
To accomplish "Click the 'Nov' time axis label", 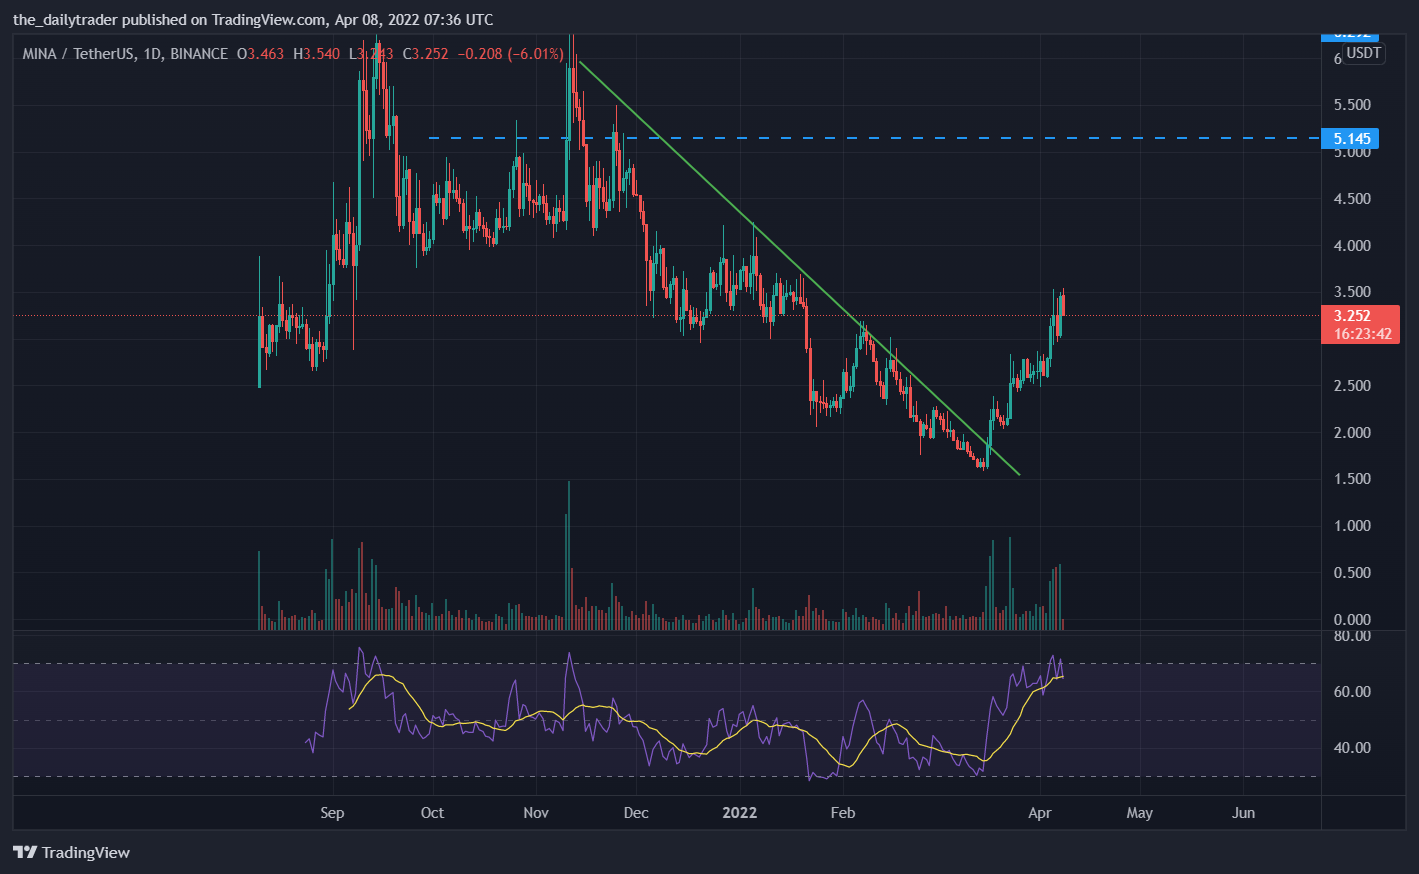I will pyautogui.click(x=536, y=813).
